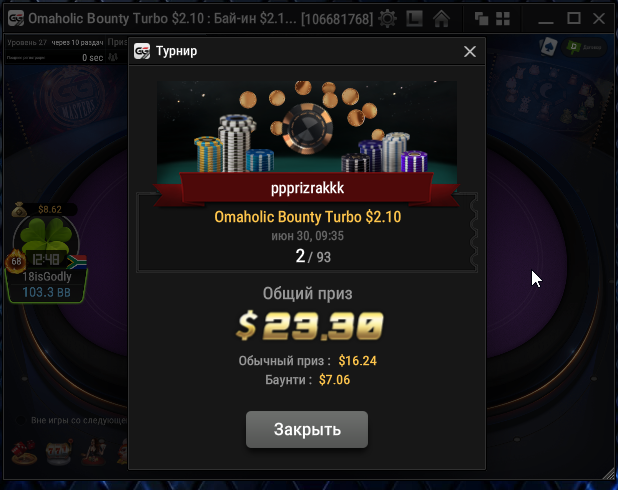Open the 777 slot machine icon
This screenshot has height=490, width=618.
point(59,452)
